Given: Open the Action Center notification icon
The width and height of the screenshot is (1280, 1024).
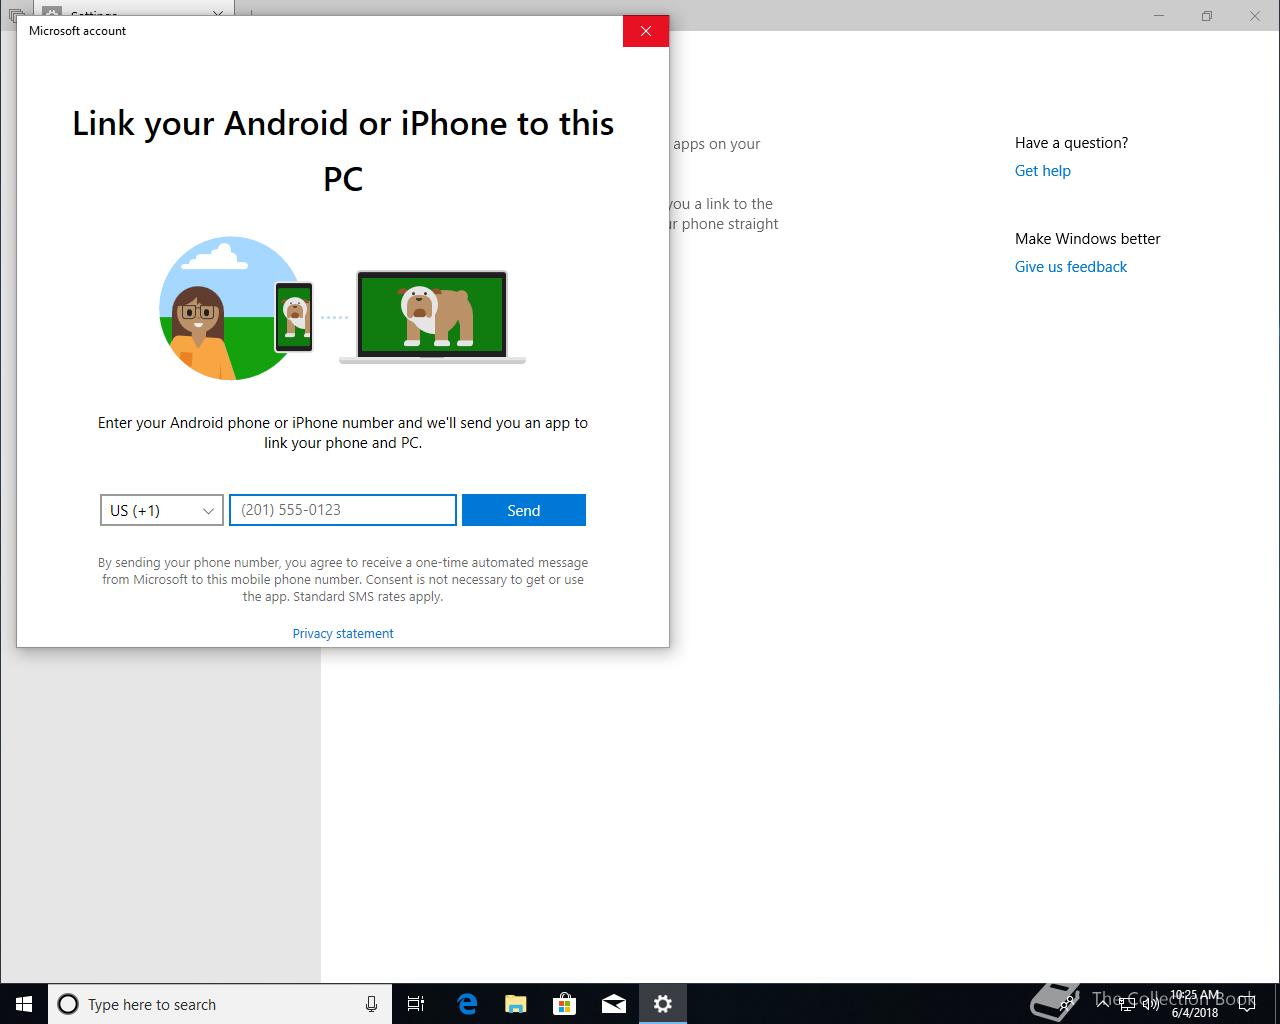Looking at the screenshot, I should click(1247, 1004).
